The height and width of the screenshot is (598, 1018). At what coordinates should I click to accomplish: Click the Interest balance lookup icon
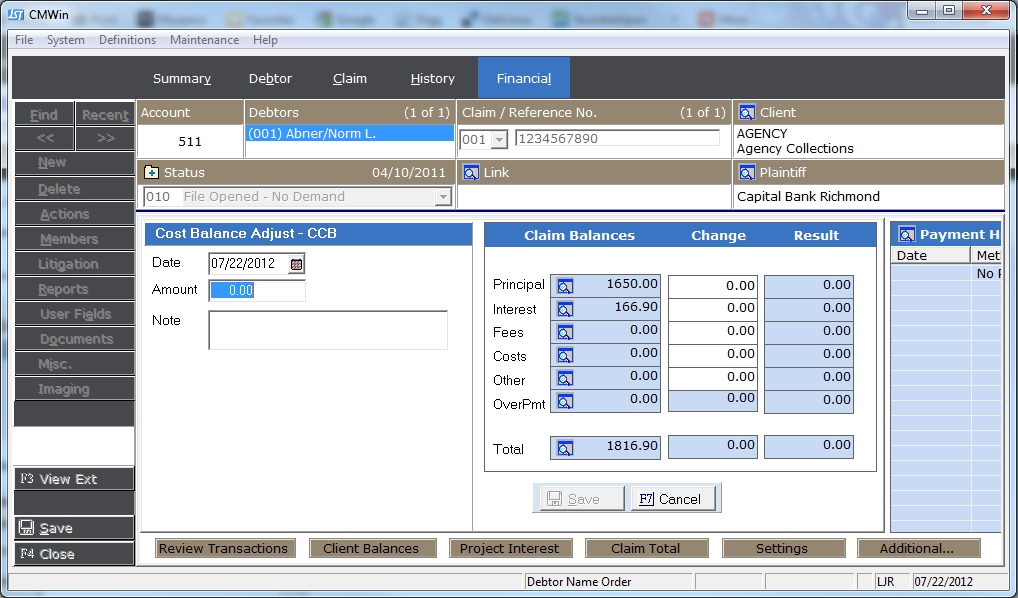(x=565, y=310)
